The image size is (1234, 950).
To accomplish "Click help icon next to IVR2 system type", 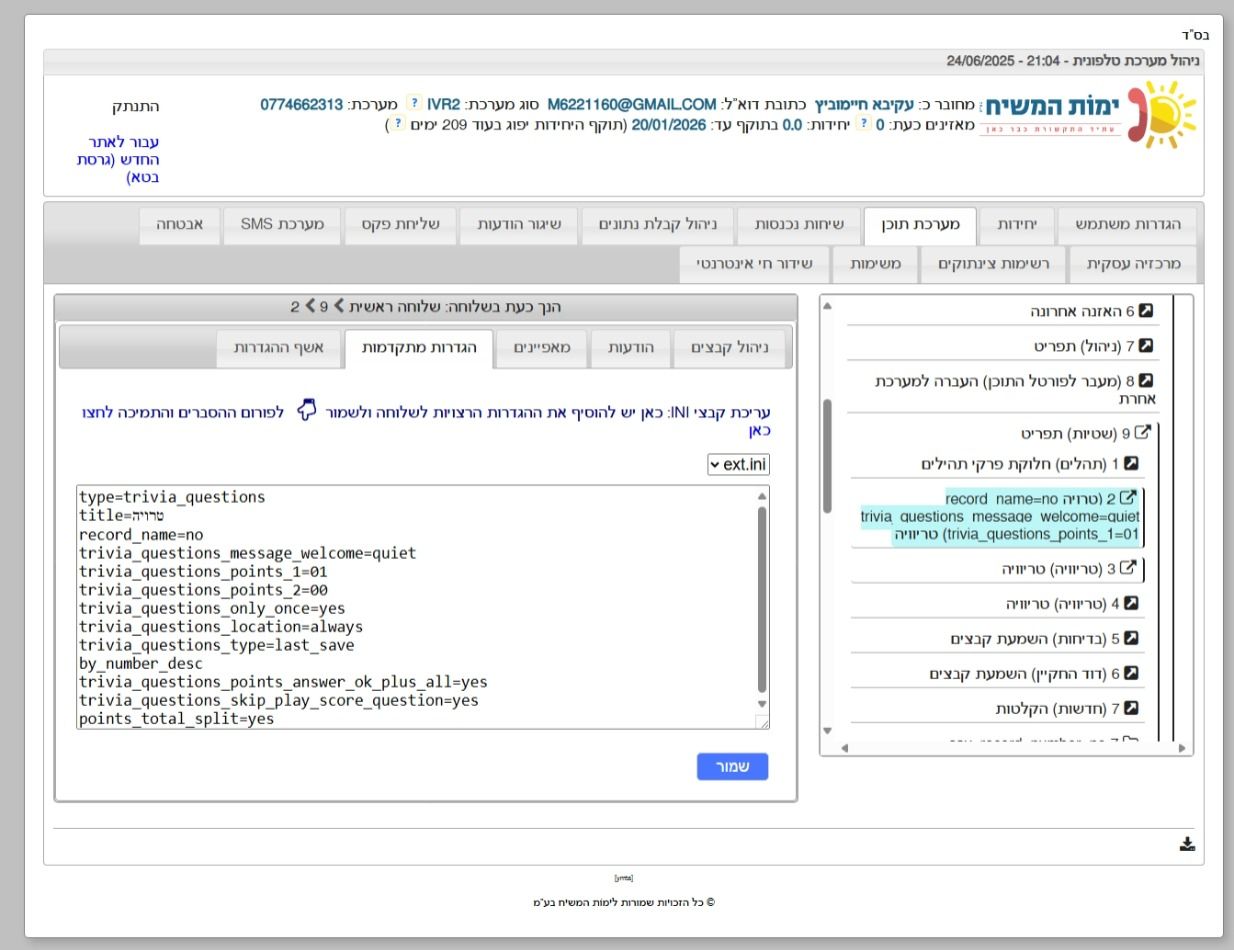I will [414, 104].
